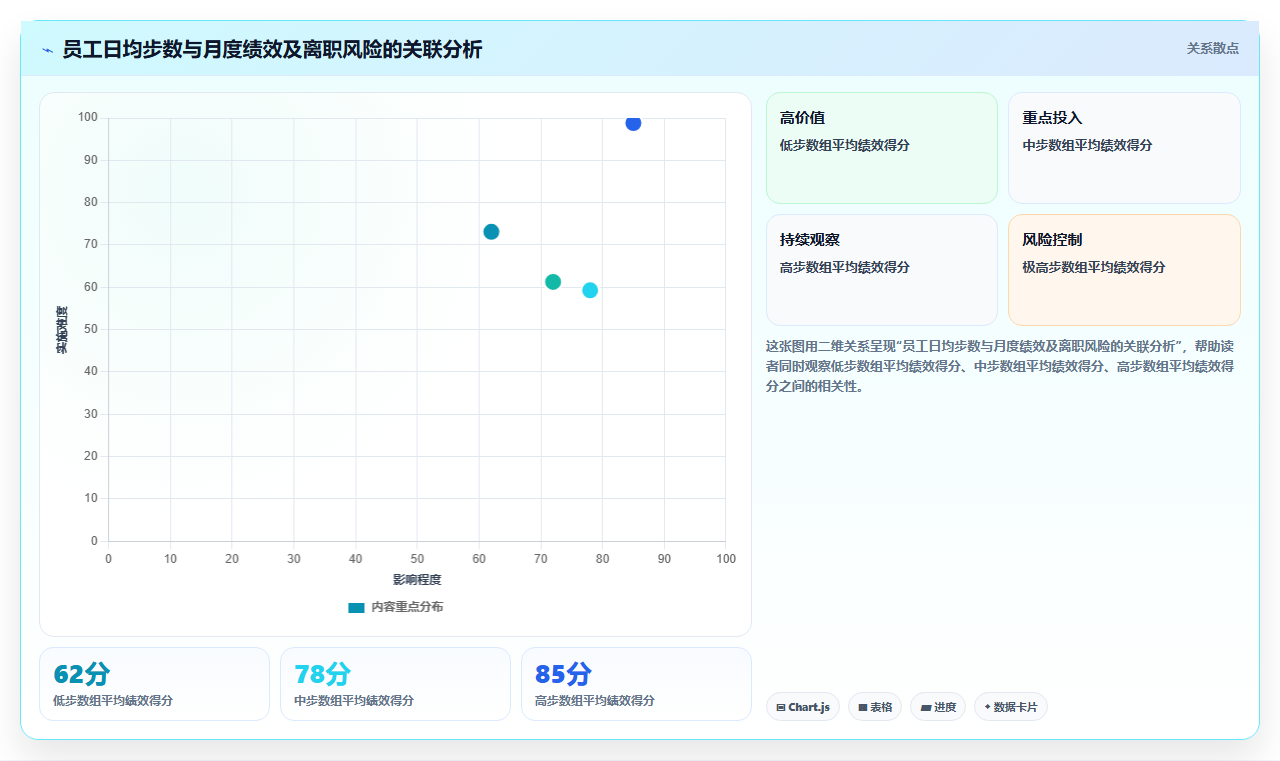Select the green scatter point near 61

(x=553, y=282)
